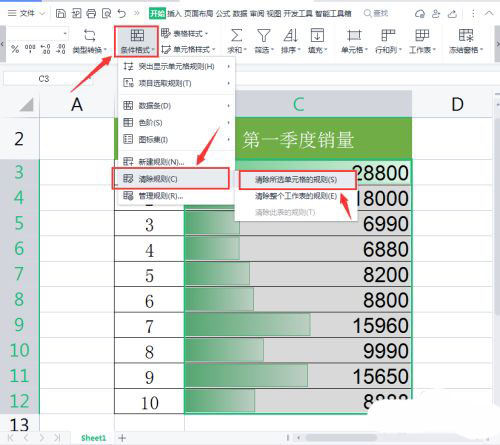Click the 冻结窗格 freeze panes icon
Image resolution: width=500 pixels, height=445 pixels.
tap(466, 35)
